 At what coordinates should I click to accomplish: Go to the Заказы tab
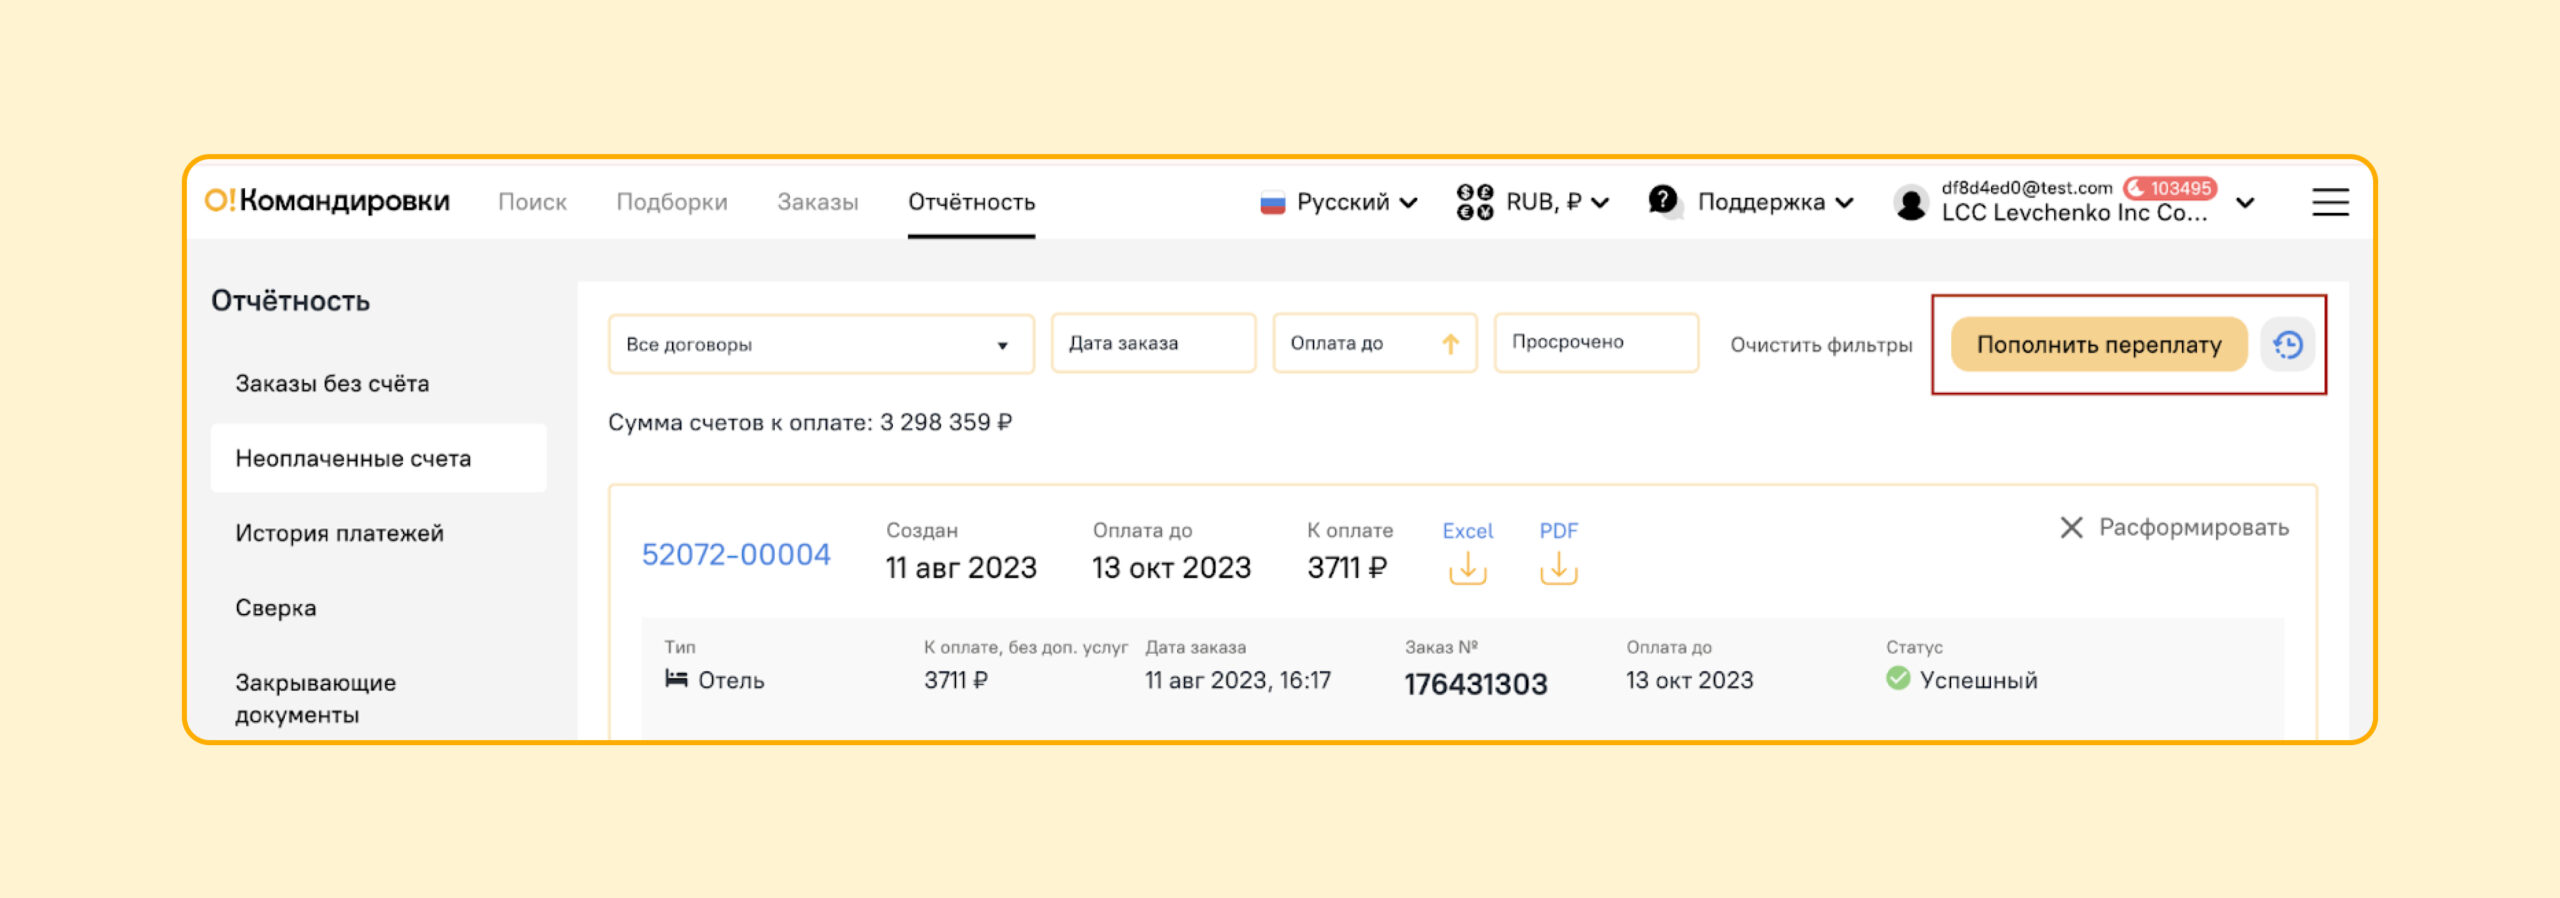click(817, 202)
